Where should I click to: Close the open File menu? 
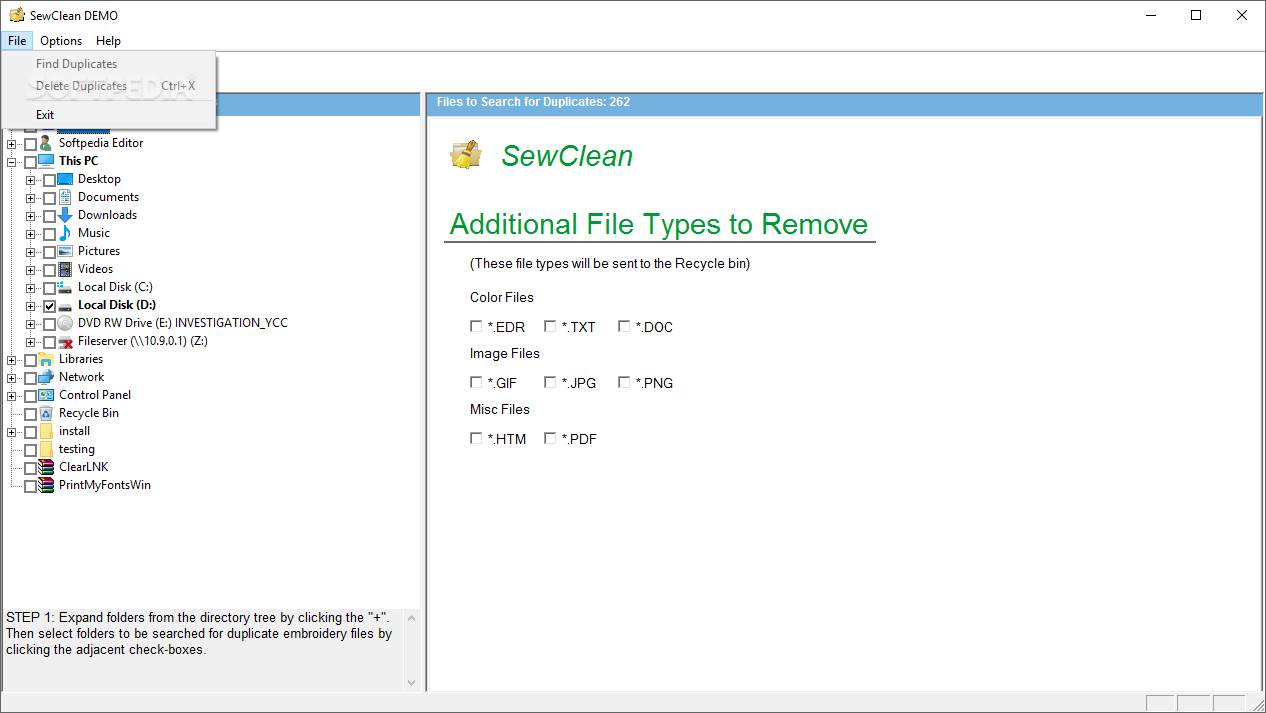point(17,41)
